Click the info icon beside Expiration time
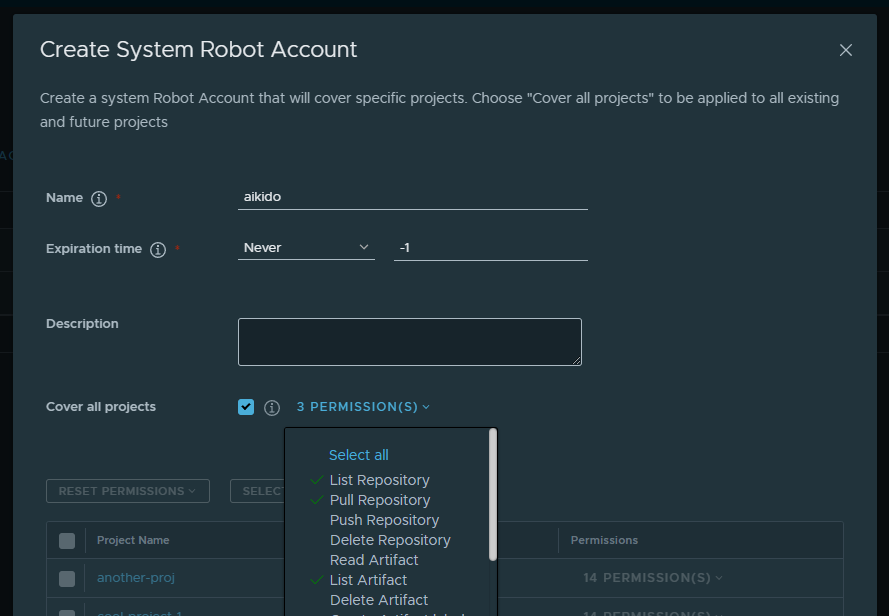This screenshot has height=616, width=889. coord(158,250)
